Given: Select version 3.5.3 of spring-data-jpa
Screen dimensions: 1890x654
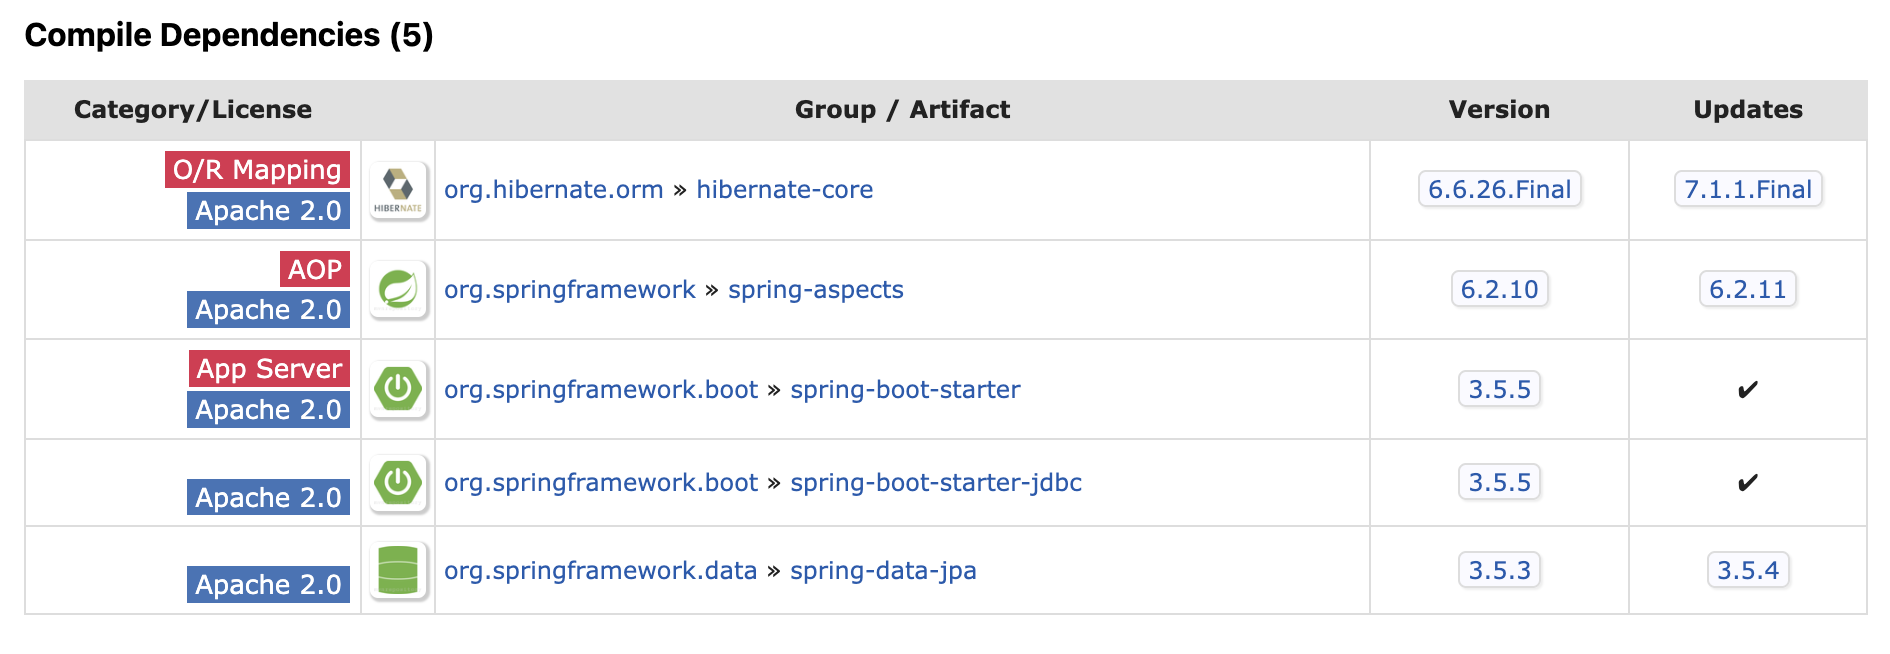Looking at the screenshot, I should pyautogui.click(x=1499, y=570).
